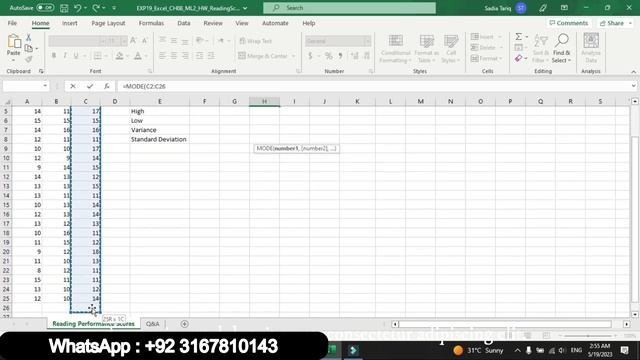The image size is (640, 360).
Task: Click the Format as Table icon
Action: (427, 48)
